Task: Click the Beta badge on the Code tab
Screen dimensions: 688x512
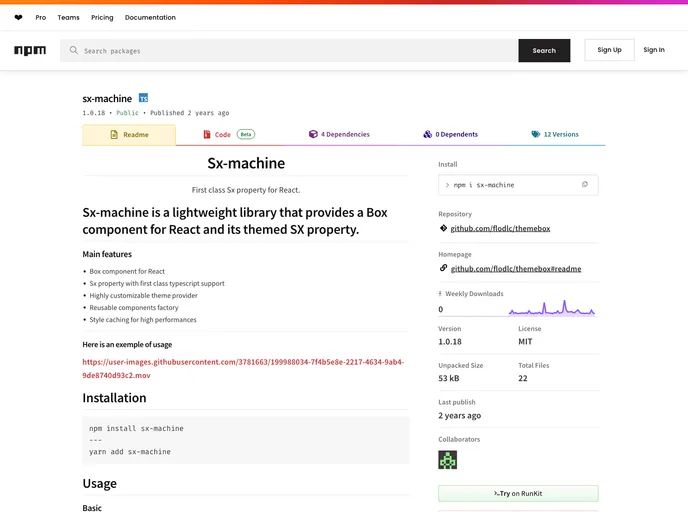Action: (246, 134)
